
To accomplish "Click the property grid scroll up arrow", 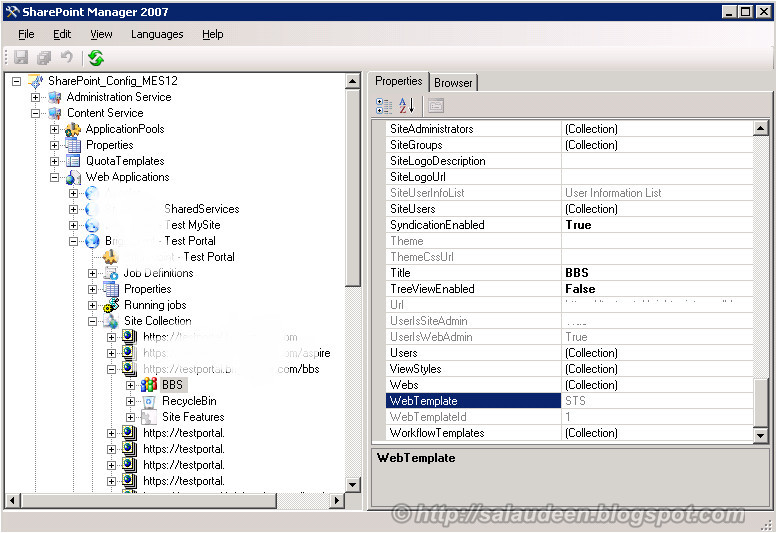I will pyautogui.click(x=761, y=129).
